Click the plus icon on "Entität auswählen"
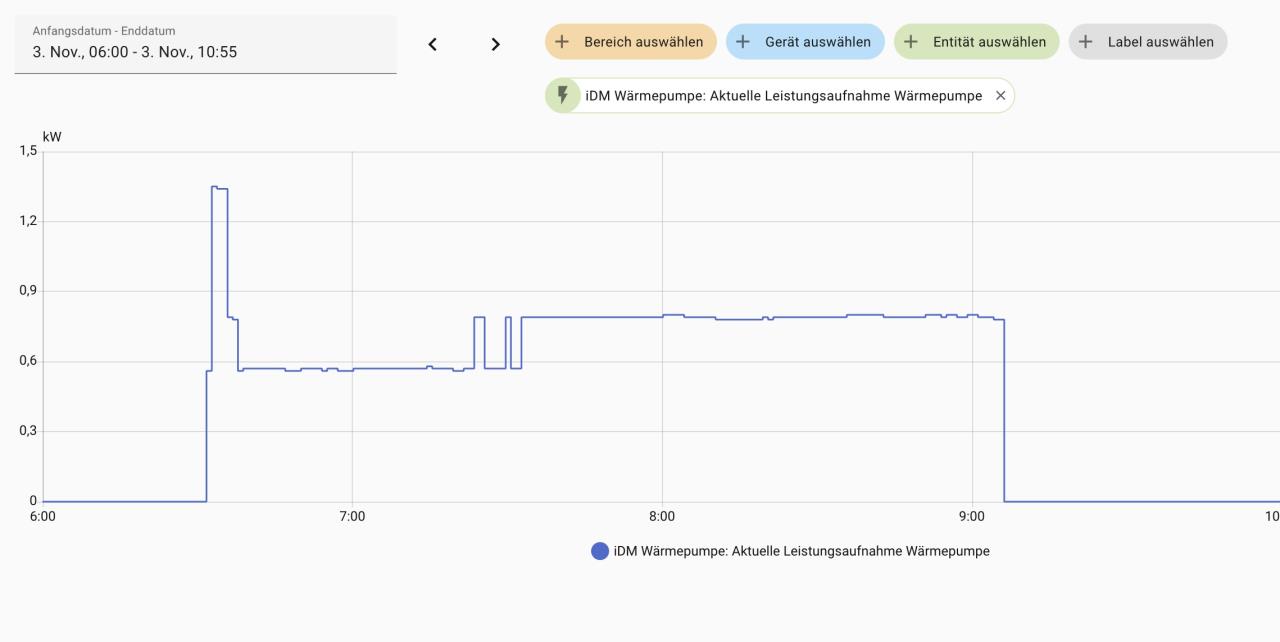Screen dimensions: 1280x642 pos(909,42)
